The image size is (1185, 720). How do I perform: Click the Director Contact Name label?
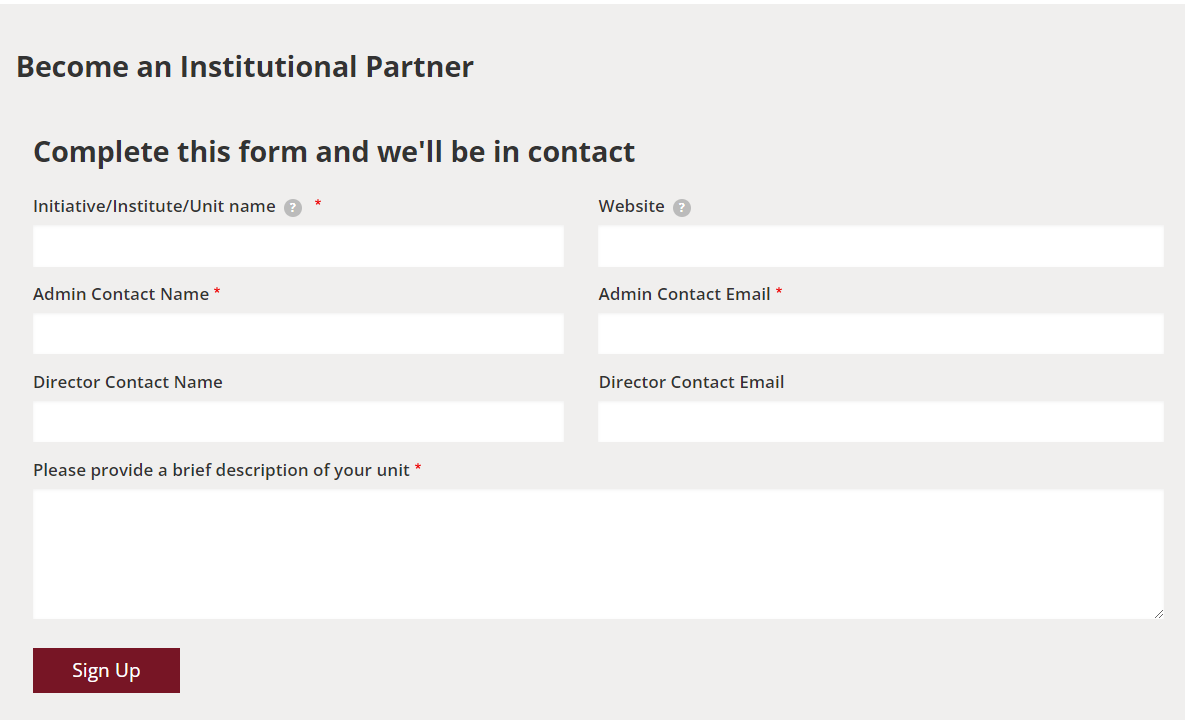click(x=128, y=382)
